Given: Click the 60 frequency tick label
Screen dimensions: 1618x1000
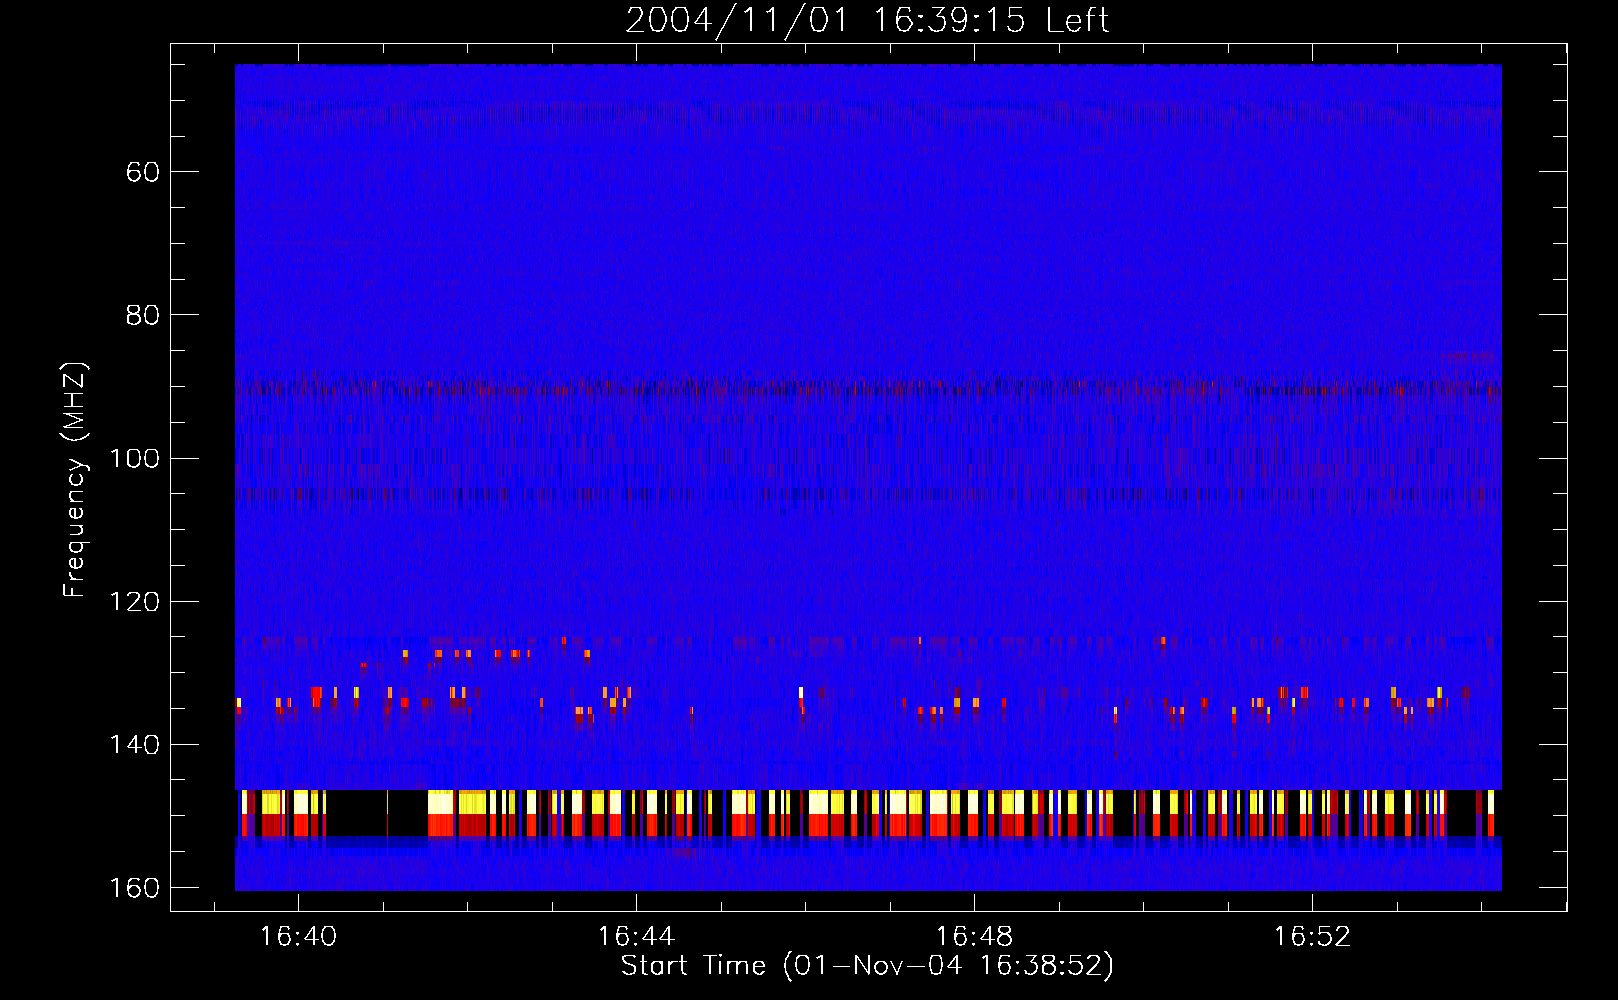Looking at the screenshot, I should click(143, 172).
